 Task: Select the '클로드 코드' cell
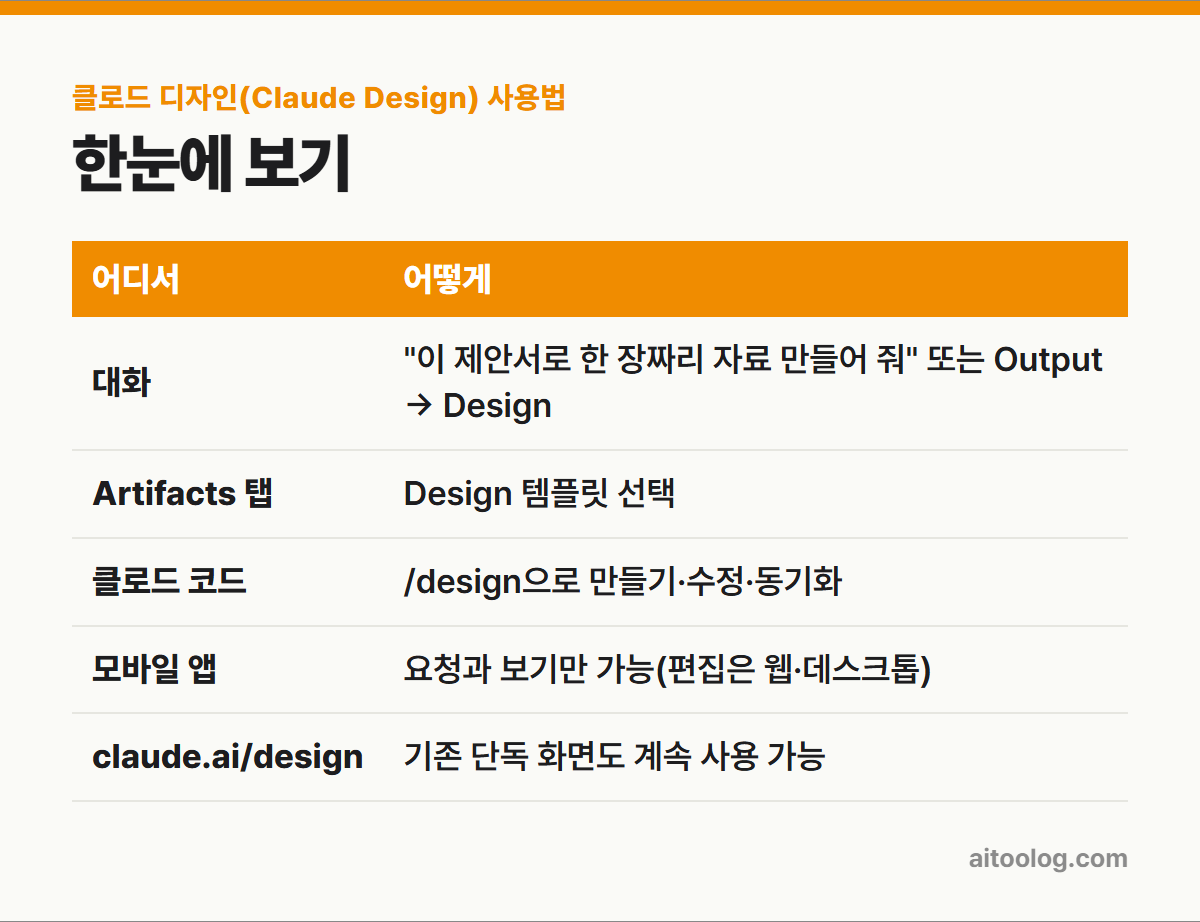pyautogui.click(x=169, y=581)
